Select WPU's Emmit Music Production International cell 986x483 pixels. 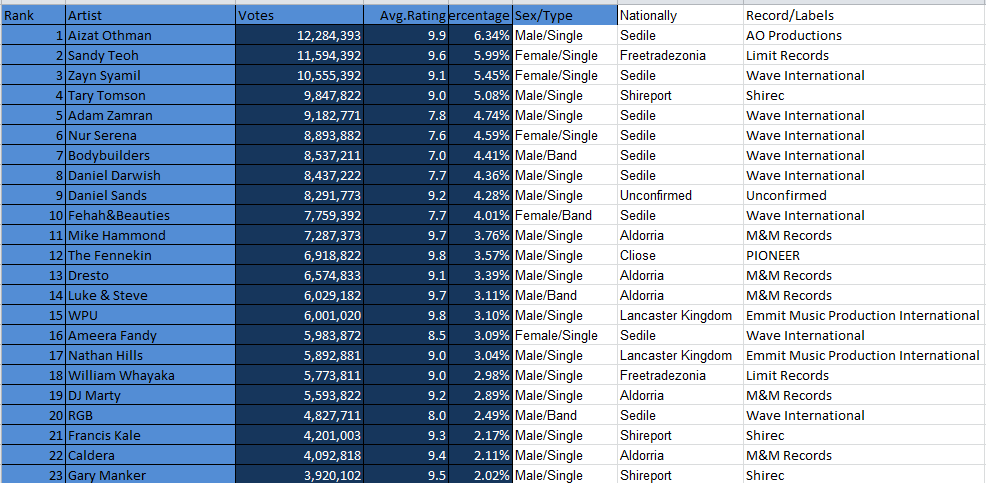[x=865, y=315]
